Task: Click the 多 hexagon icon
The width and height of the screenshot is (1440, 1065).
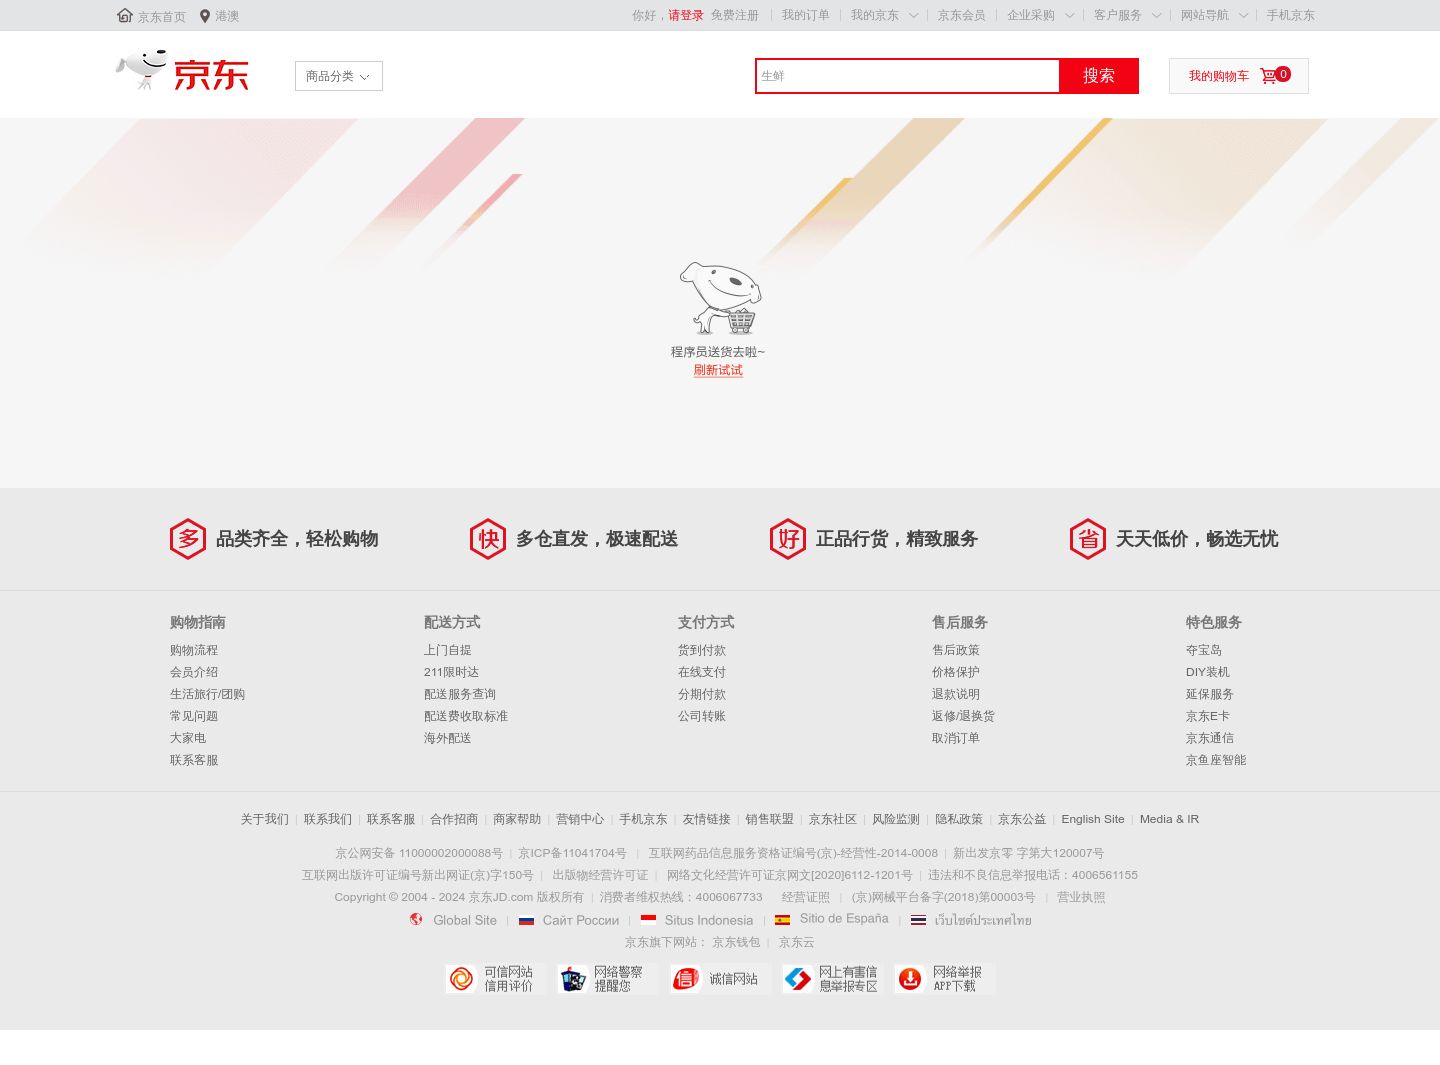Action: [x=188, y=539]
